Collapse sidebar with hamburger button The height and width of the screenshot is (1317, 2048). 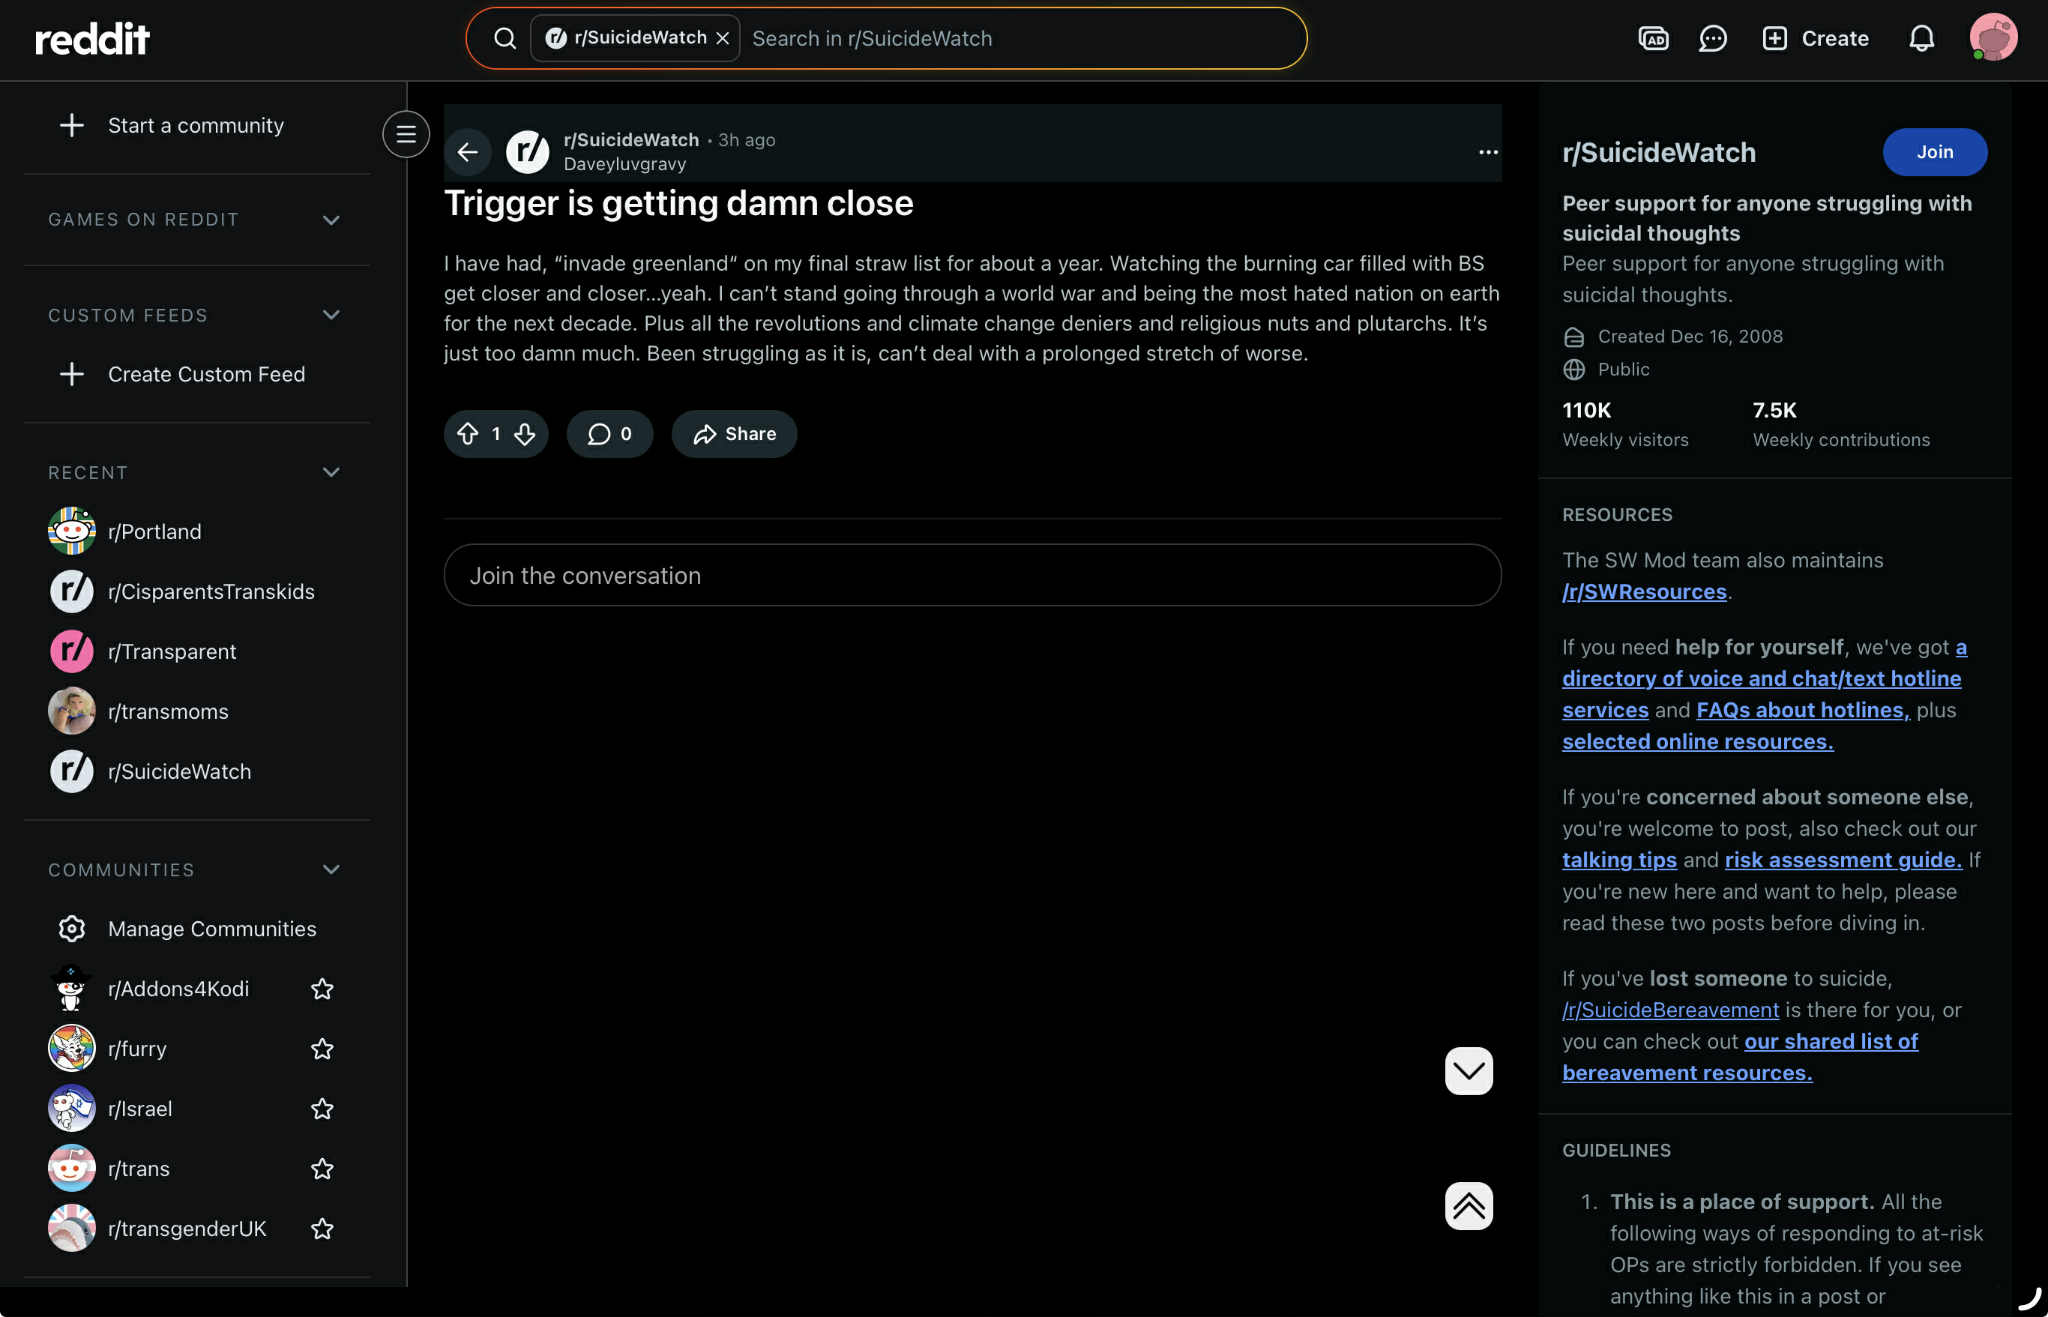click(405, 134)
